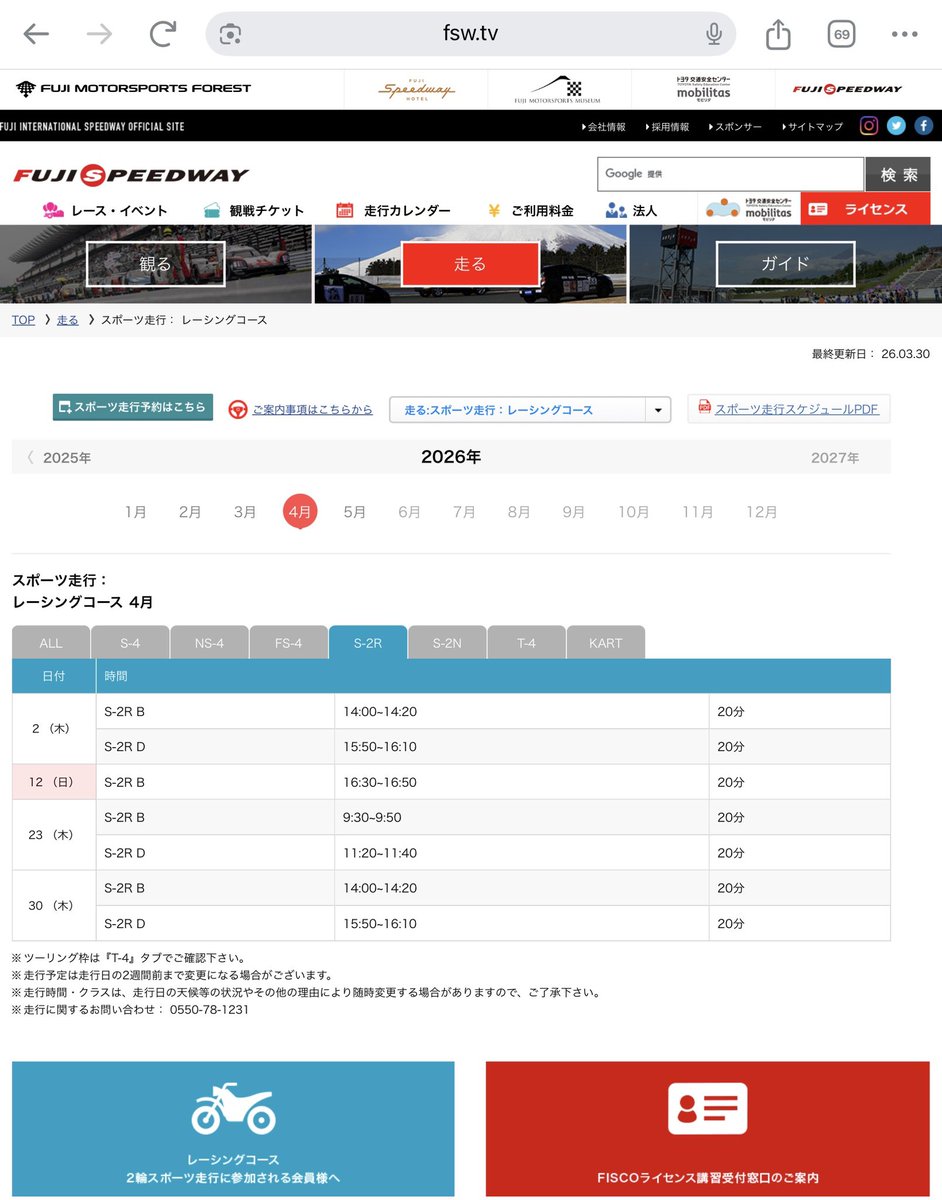Open 法人 menu
The height and width of the screenshot is (1200, 942).
pyautogui.click(x=631, y=210)
